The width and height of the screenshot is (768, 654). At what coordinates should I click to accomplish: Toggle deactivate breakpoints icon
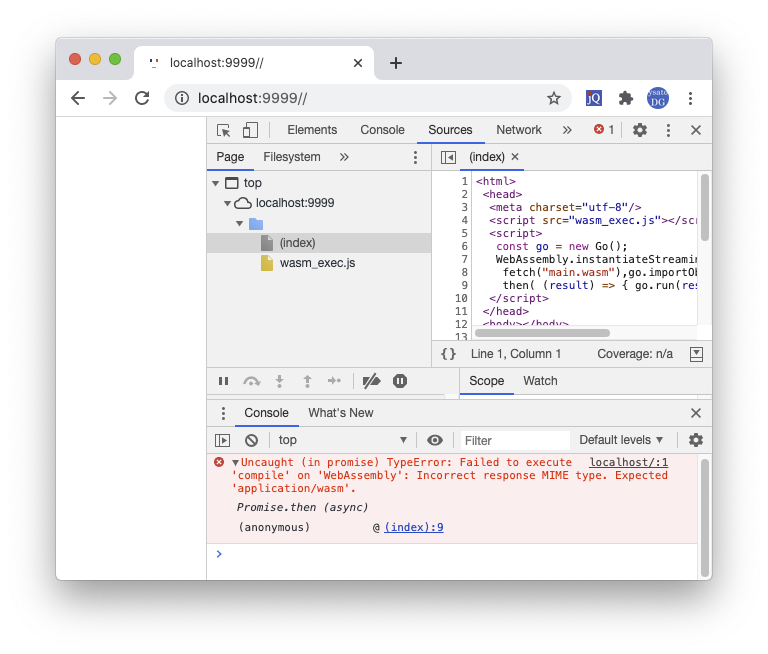(371, 381)
